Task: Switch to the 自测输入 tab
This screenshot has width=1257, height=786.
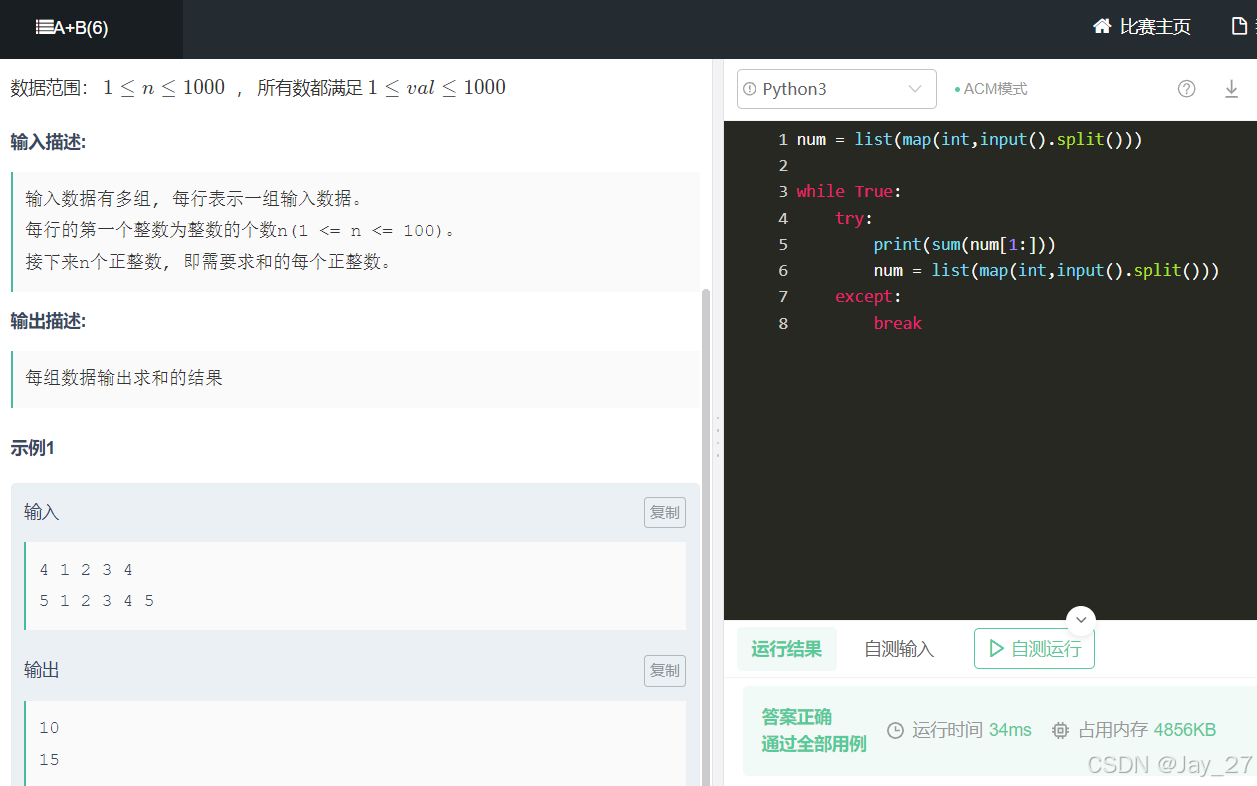Action: (899, 649)
